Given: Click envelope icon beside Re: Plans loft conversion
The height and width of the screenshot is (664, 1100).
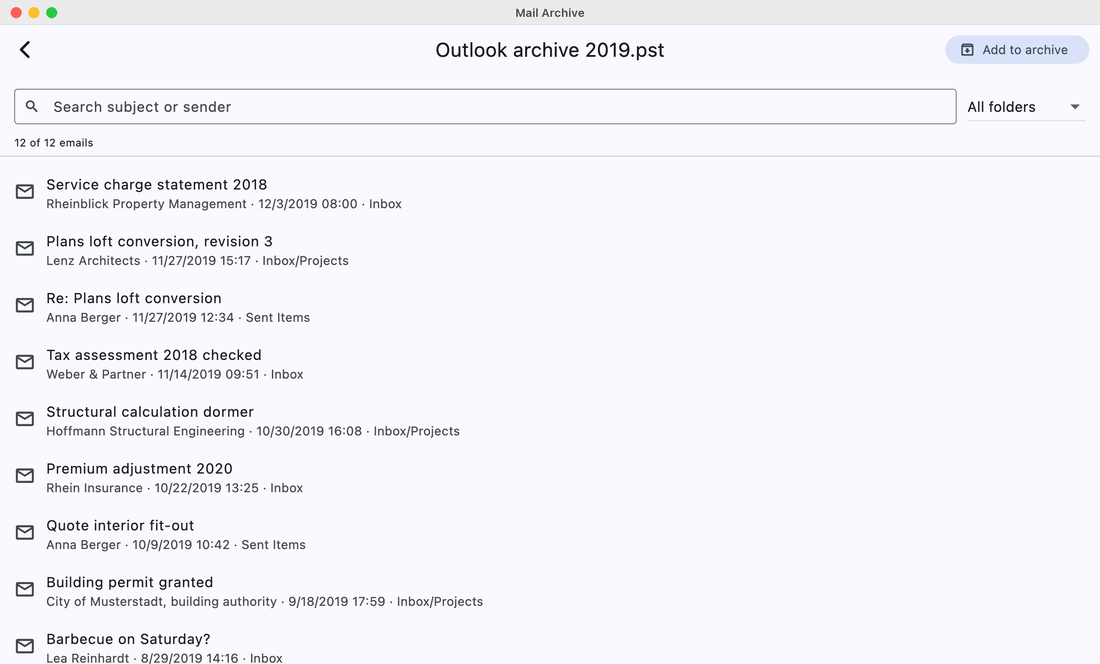Looking at the screenshot, I should coord(25,305).
